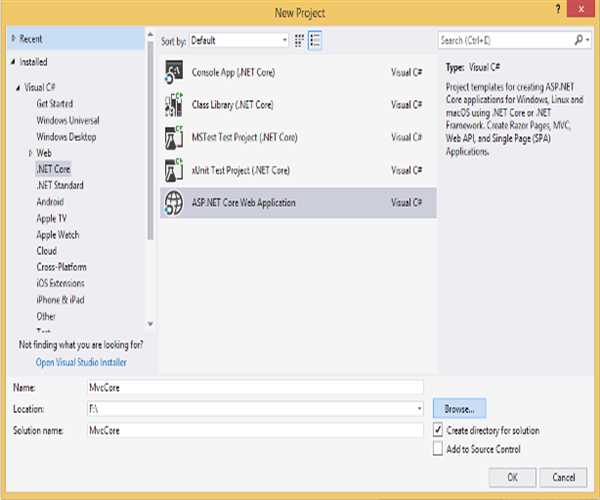Click into the project Name field
This screenshot has width=600, height=500.
[255, 387]
